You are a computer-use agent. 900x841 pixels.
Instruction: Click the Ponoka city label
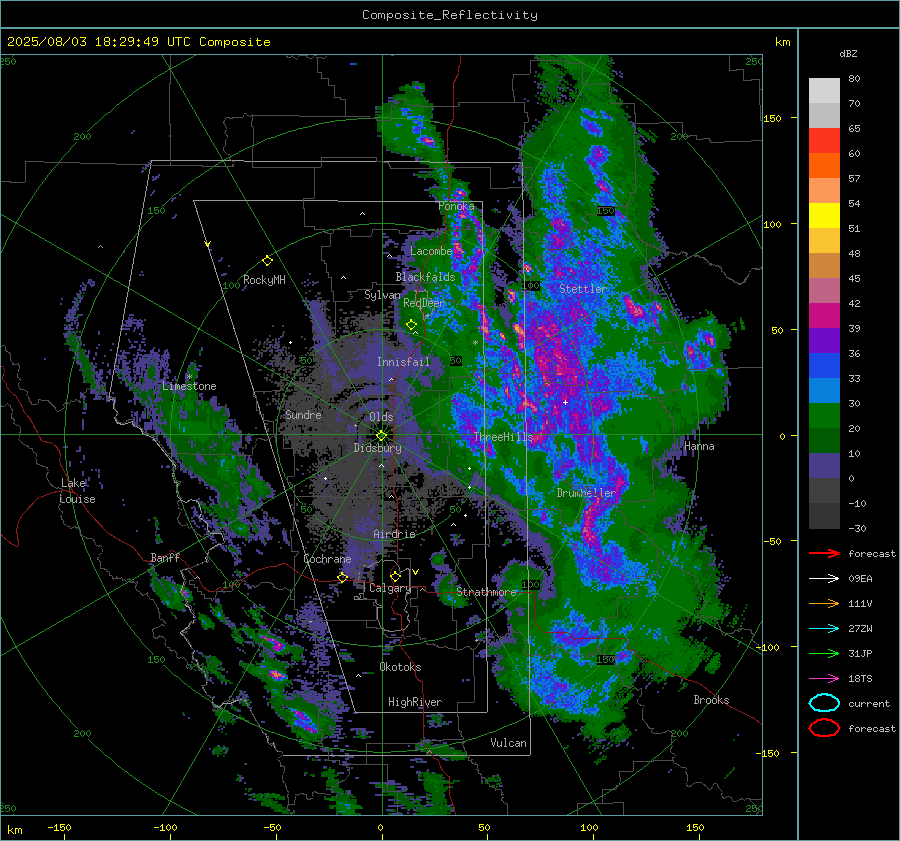[x=456, y=206]
